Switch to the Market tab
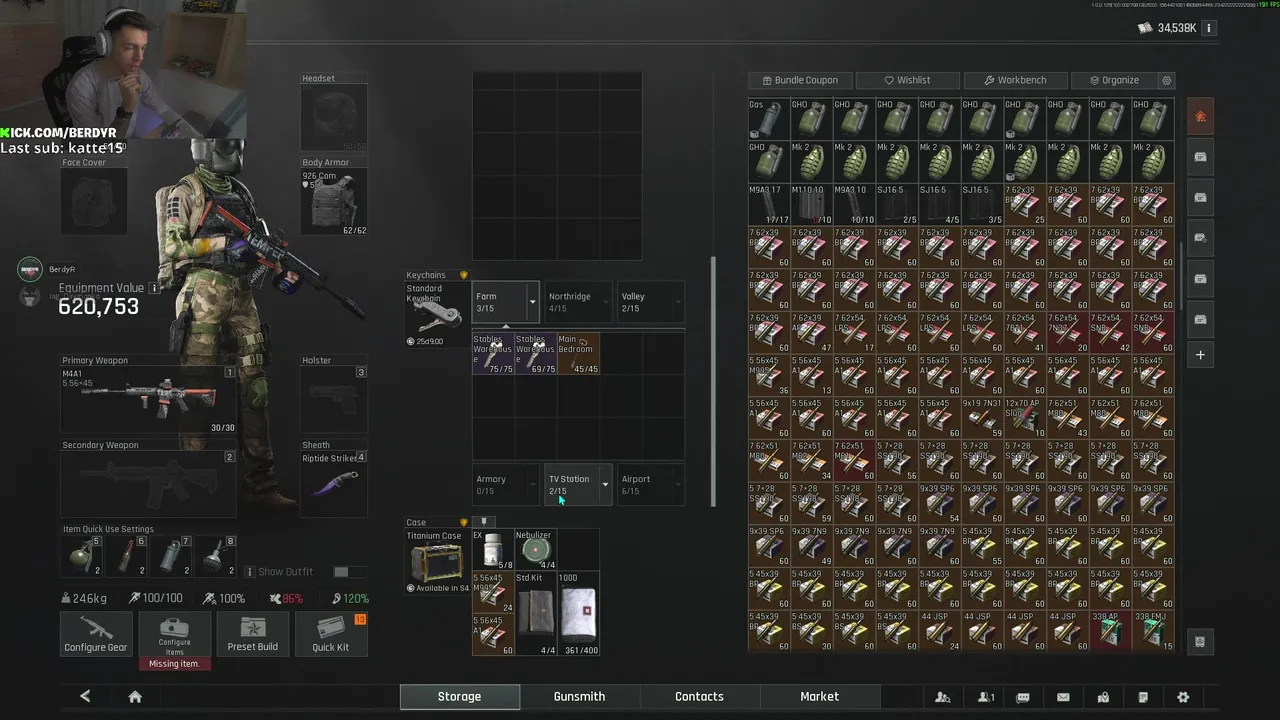This screenshot has width=1280, height=720. click(x=820, y=697)
